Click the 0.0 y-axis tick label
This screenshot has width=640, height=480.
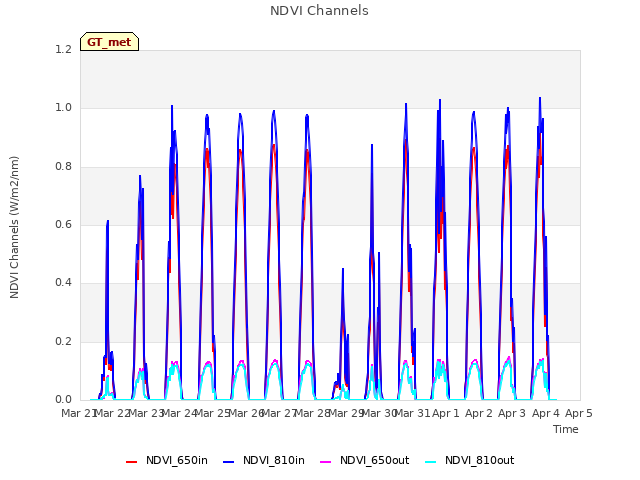63,399
